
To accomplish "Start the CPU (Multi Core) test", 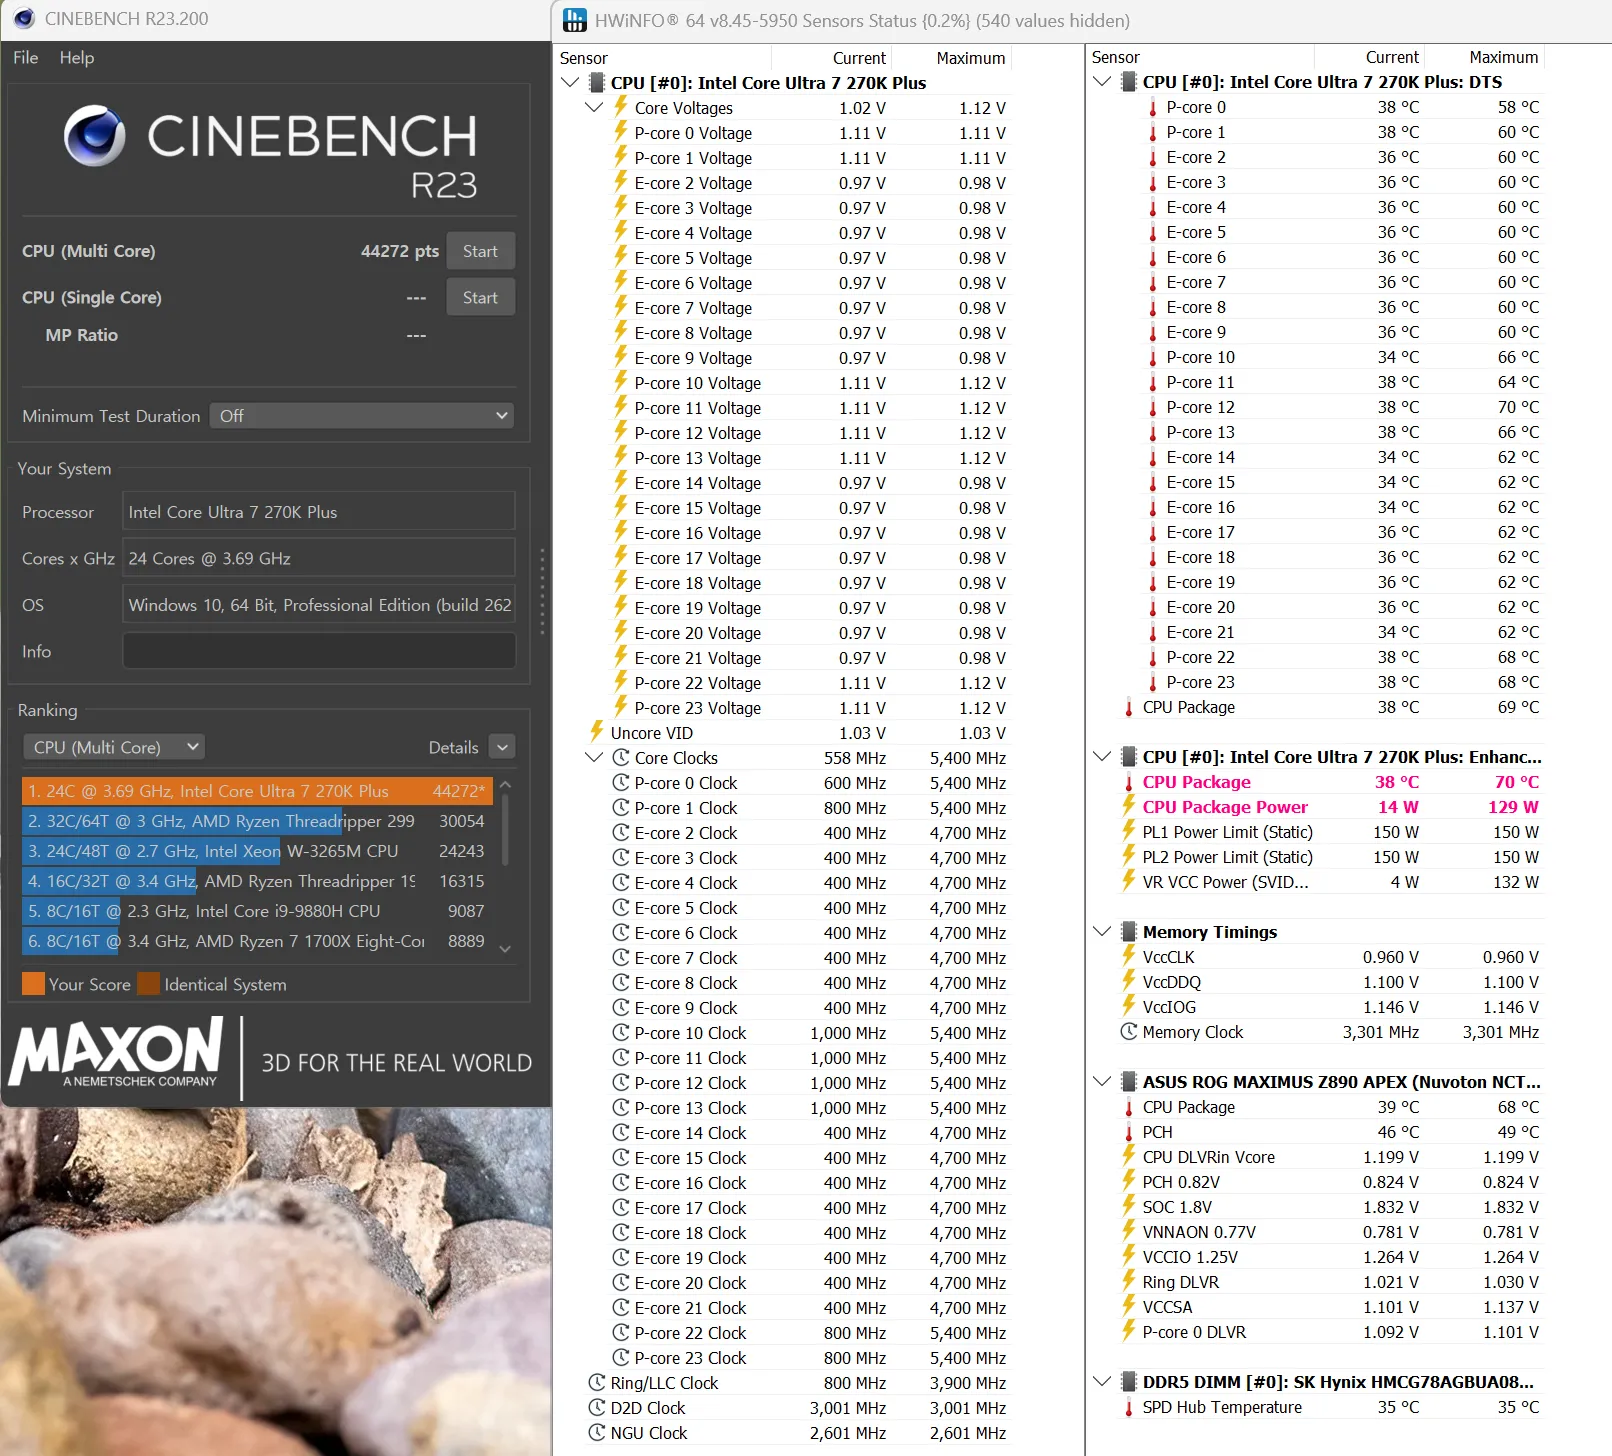I will point(480,251).
